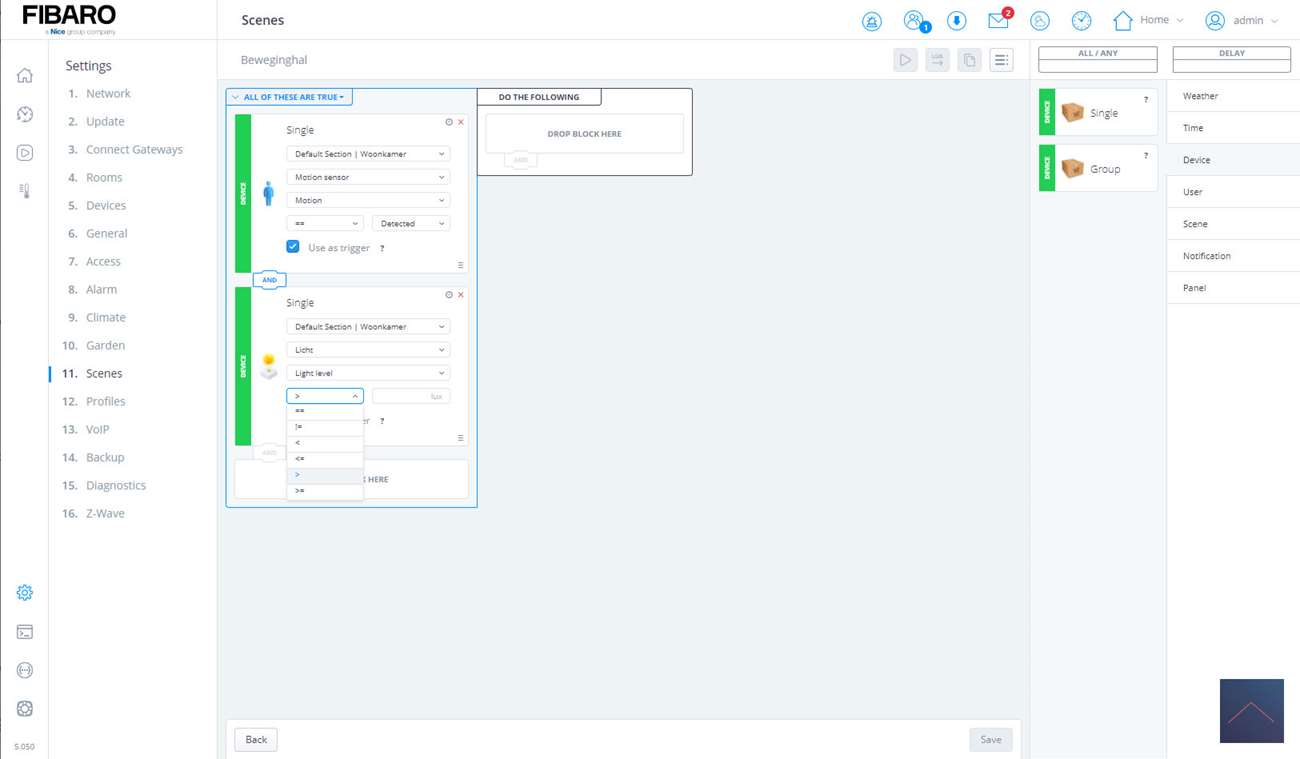Click the Back button
The image size is (1300, 759).
click(256, 739)
